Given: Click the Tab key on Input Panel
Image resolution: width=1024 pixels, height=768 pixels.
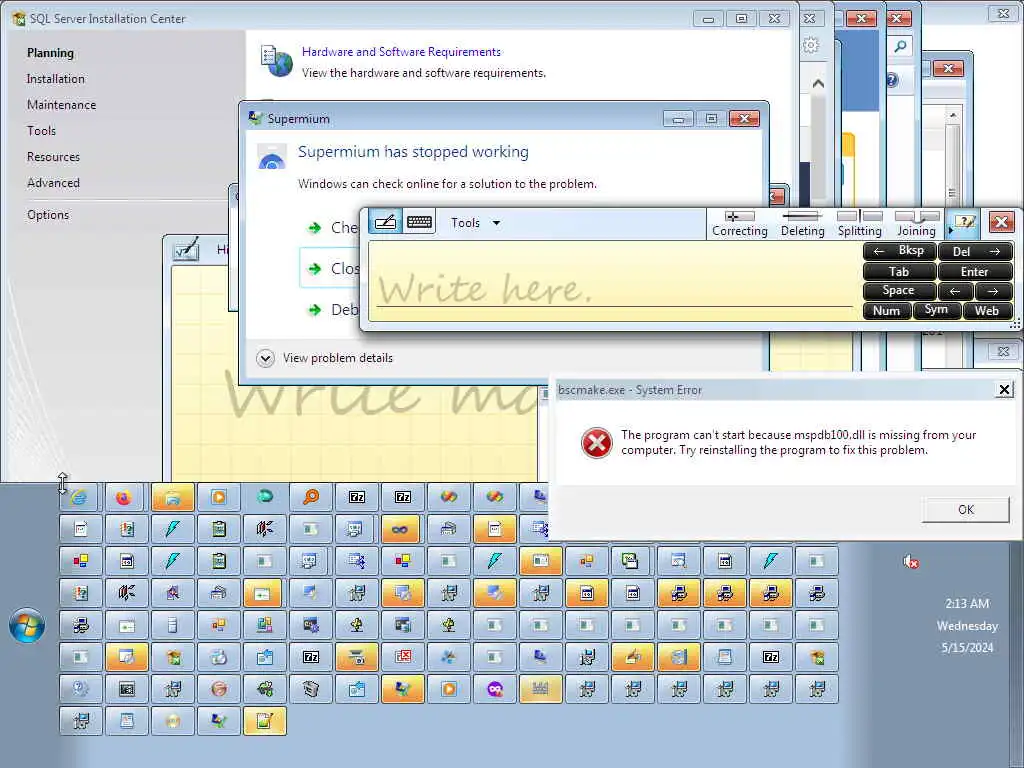Looking at the screenshot, I should [900, 272].
